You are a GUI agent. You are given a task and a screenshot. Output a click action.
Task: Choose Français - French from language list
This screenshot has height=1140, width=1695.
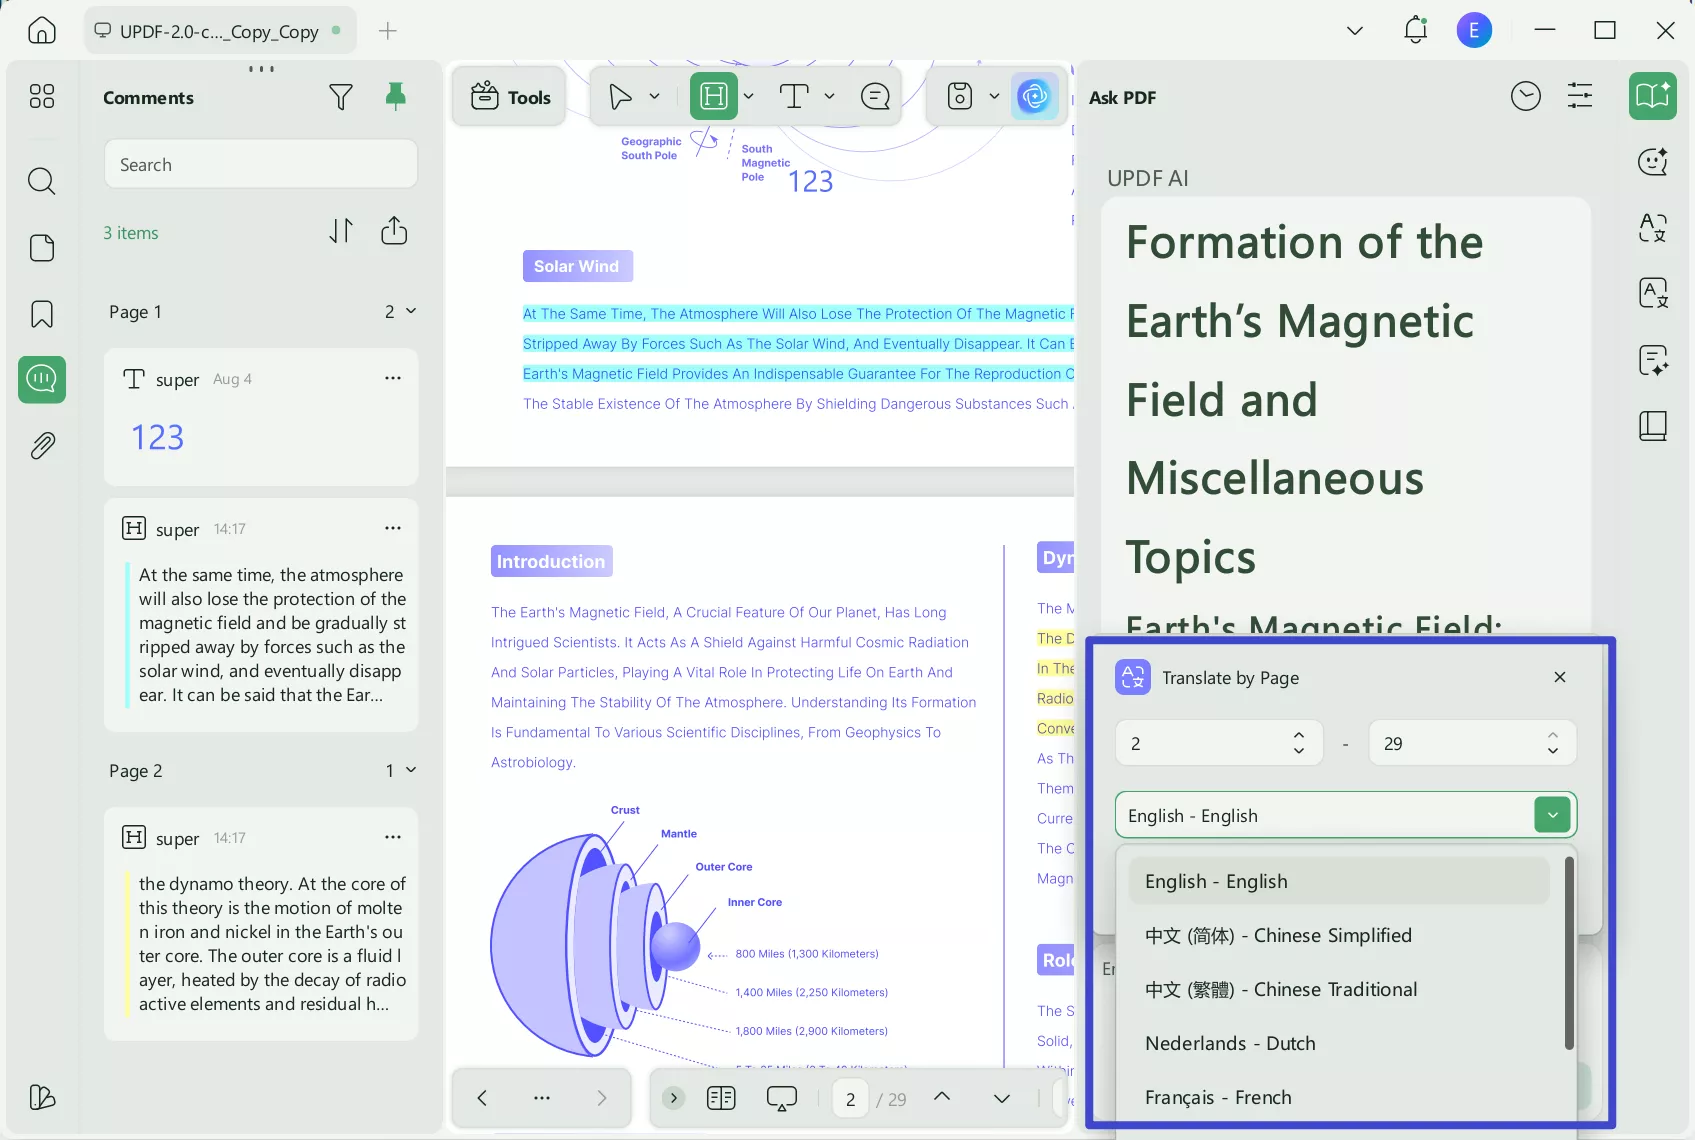pyautogui.click(x=1339, y=1097)
